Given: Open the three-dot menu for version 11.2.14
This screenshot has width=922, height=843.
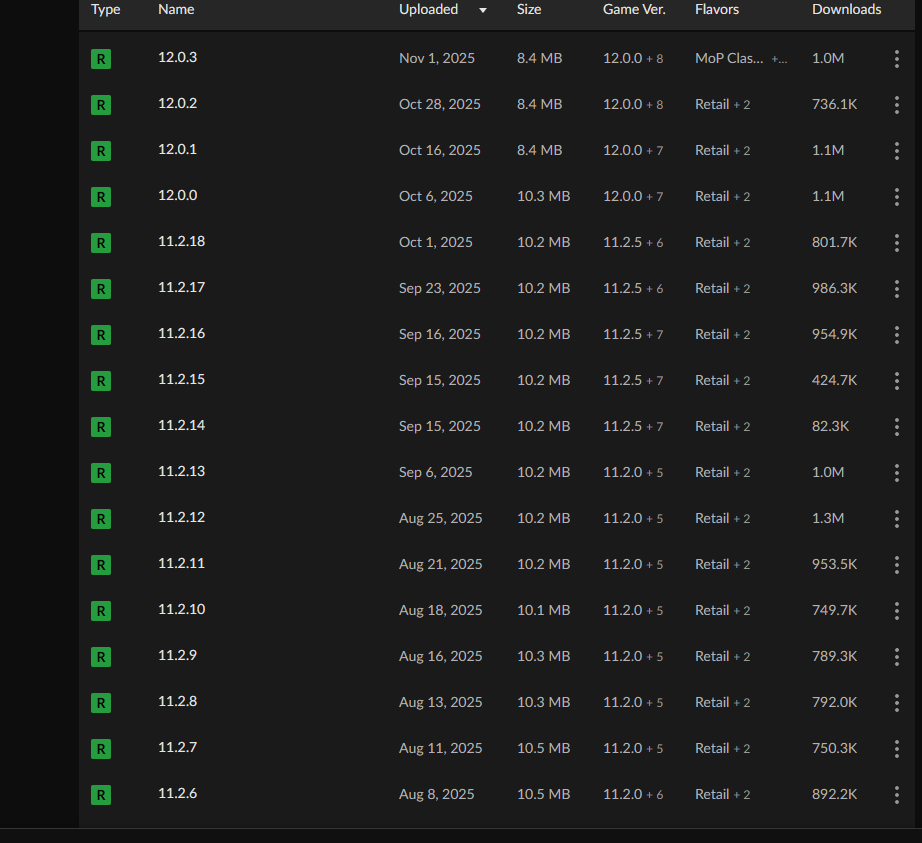Looking at the screenshot, I should click(896, 427).
